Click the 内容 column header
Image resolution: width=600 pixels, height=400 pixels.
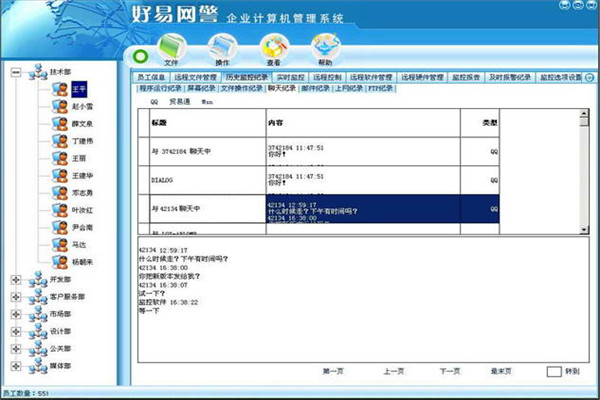tap(363, 123)
